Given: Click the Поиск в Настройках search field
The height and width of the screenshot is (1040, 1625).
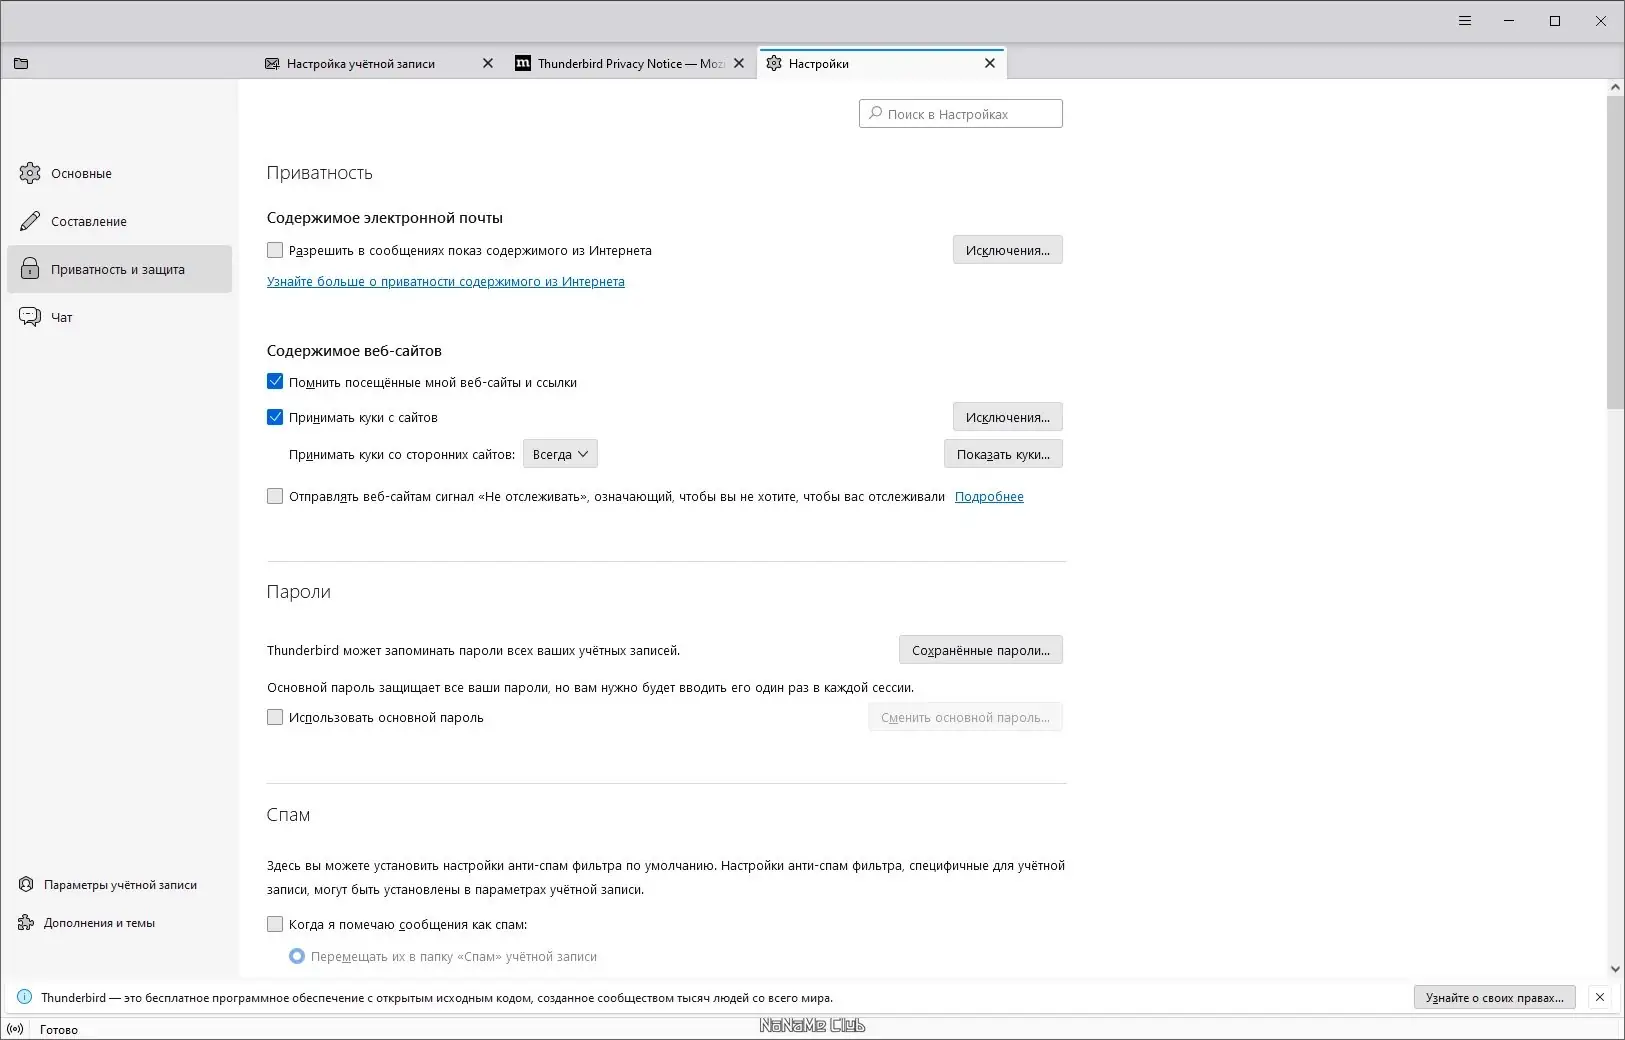Looking at the screenshot, I should 960,114.
